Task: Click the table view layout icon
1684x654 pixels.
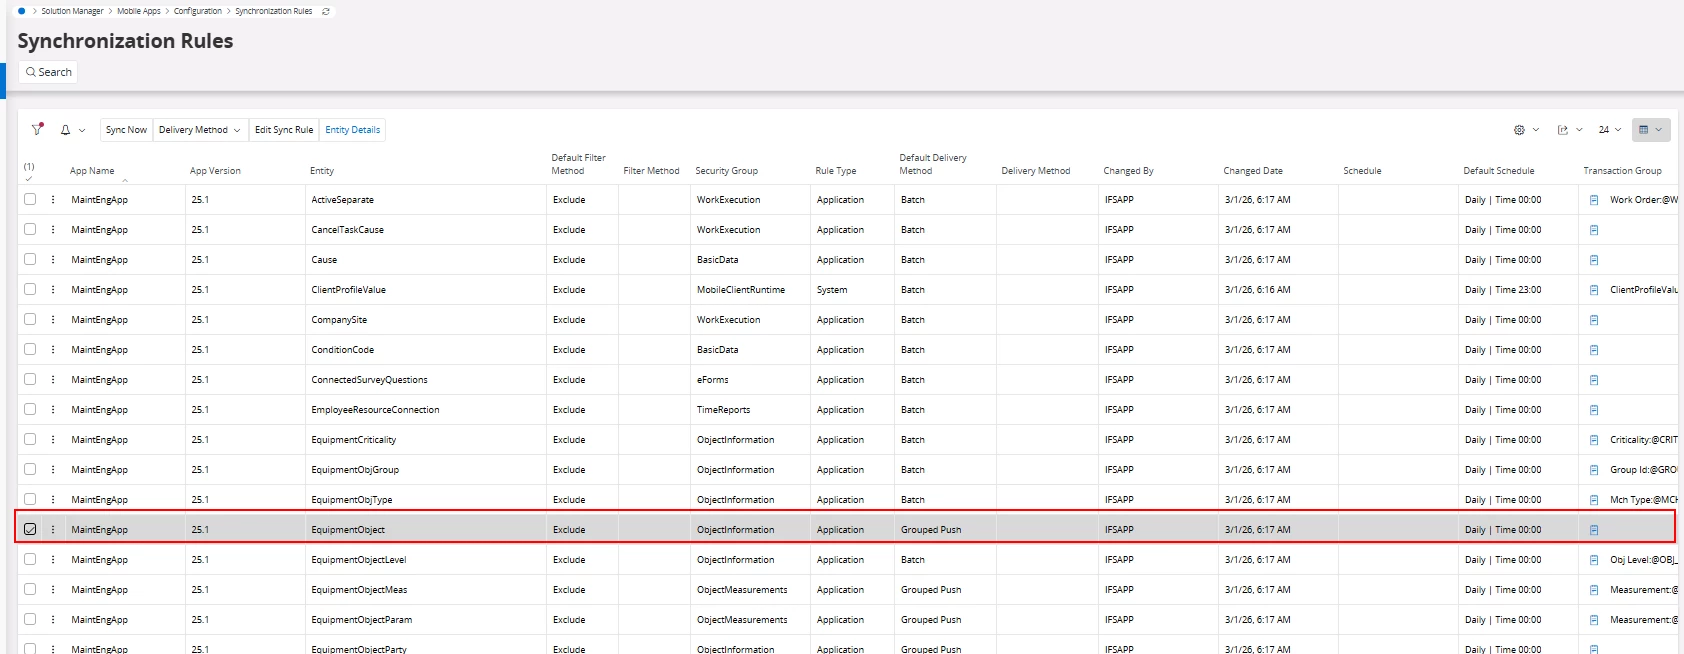Action: 1643,130
